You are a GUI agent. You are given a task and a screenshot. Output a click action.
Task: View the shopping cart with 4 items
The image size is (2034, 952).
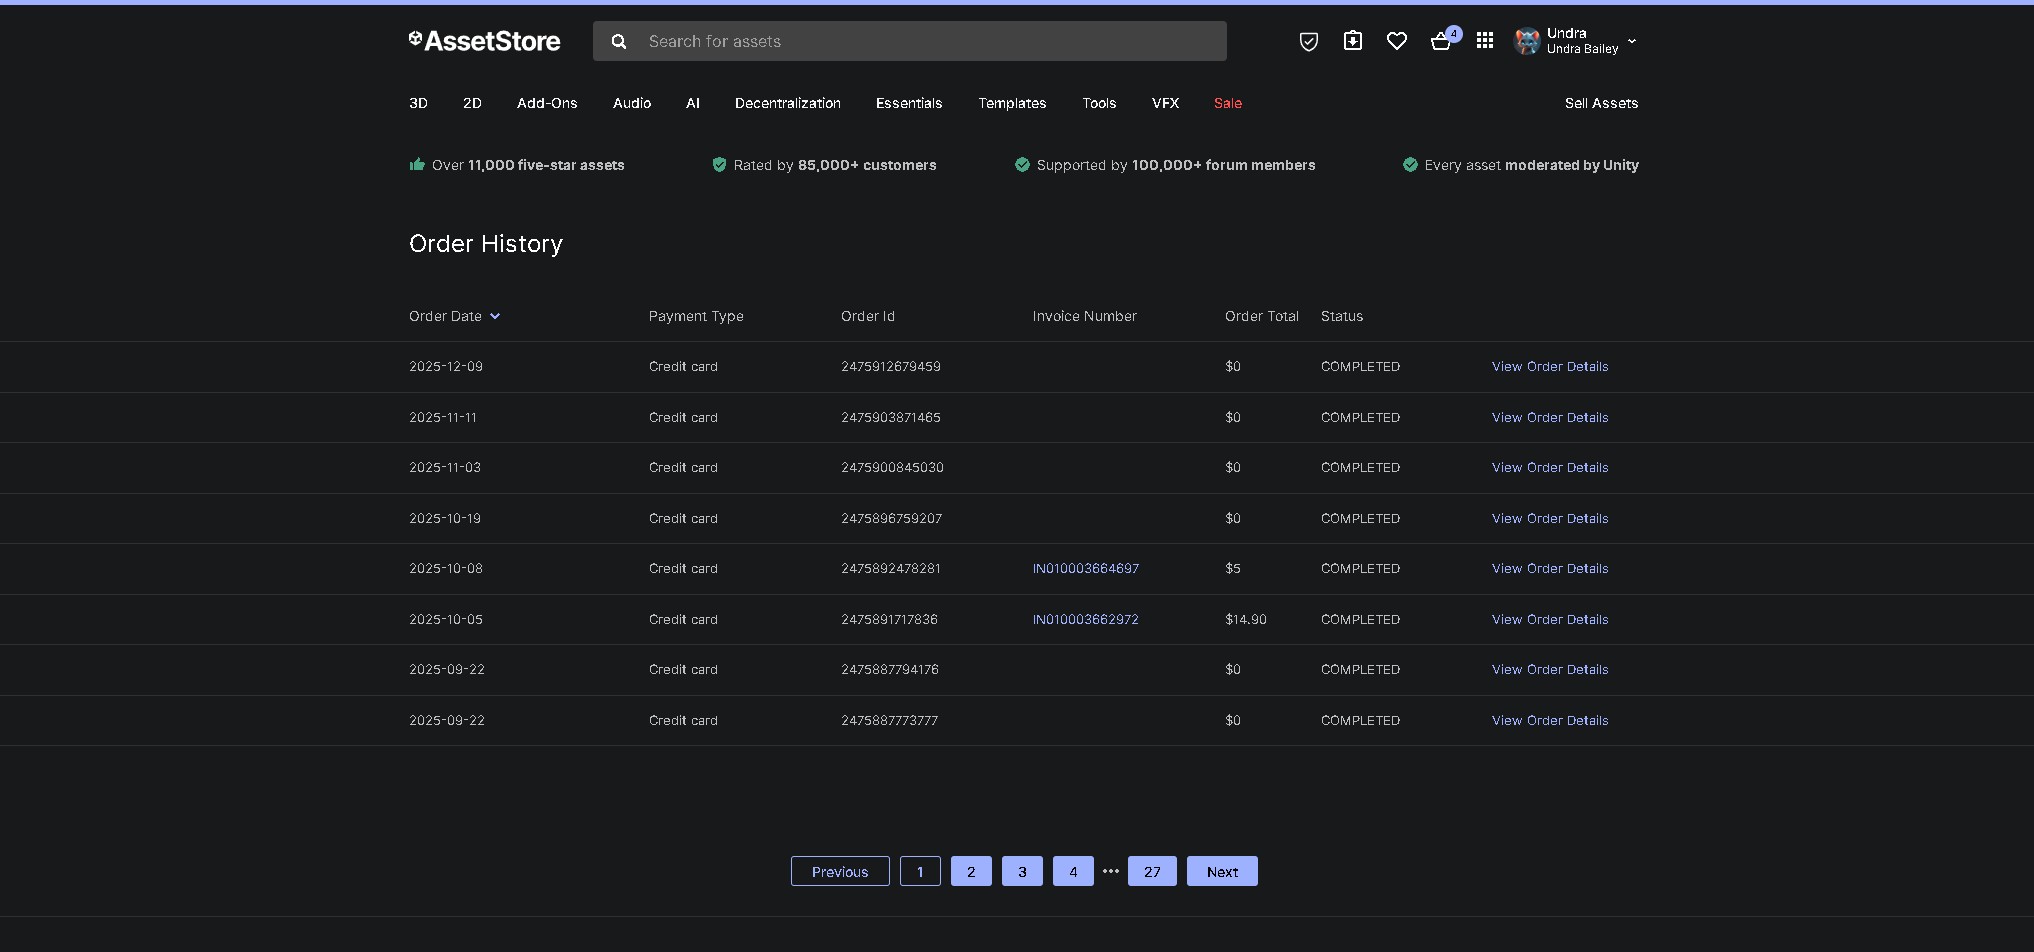tap(1440, 42)
